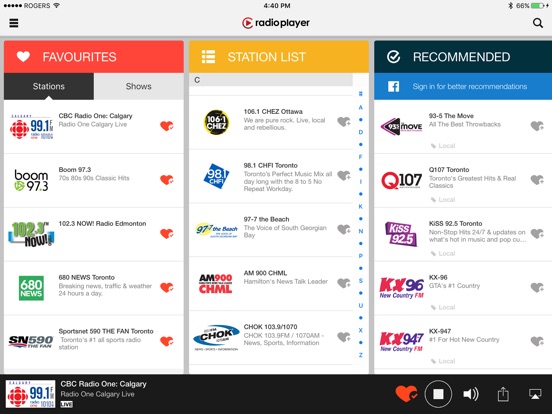Viewport: 552px width, 414px height.
Task: Tap the 680 NEWS green logo
Action: pyautogui.click(x=31, y=288)
